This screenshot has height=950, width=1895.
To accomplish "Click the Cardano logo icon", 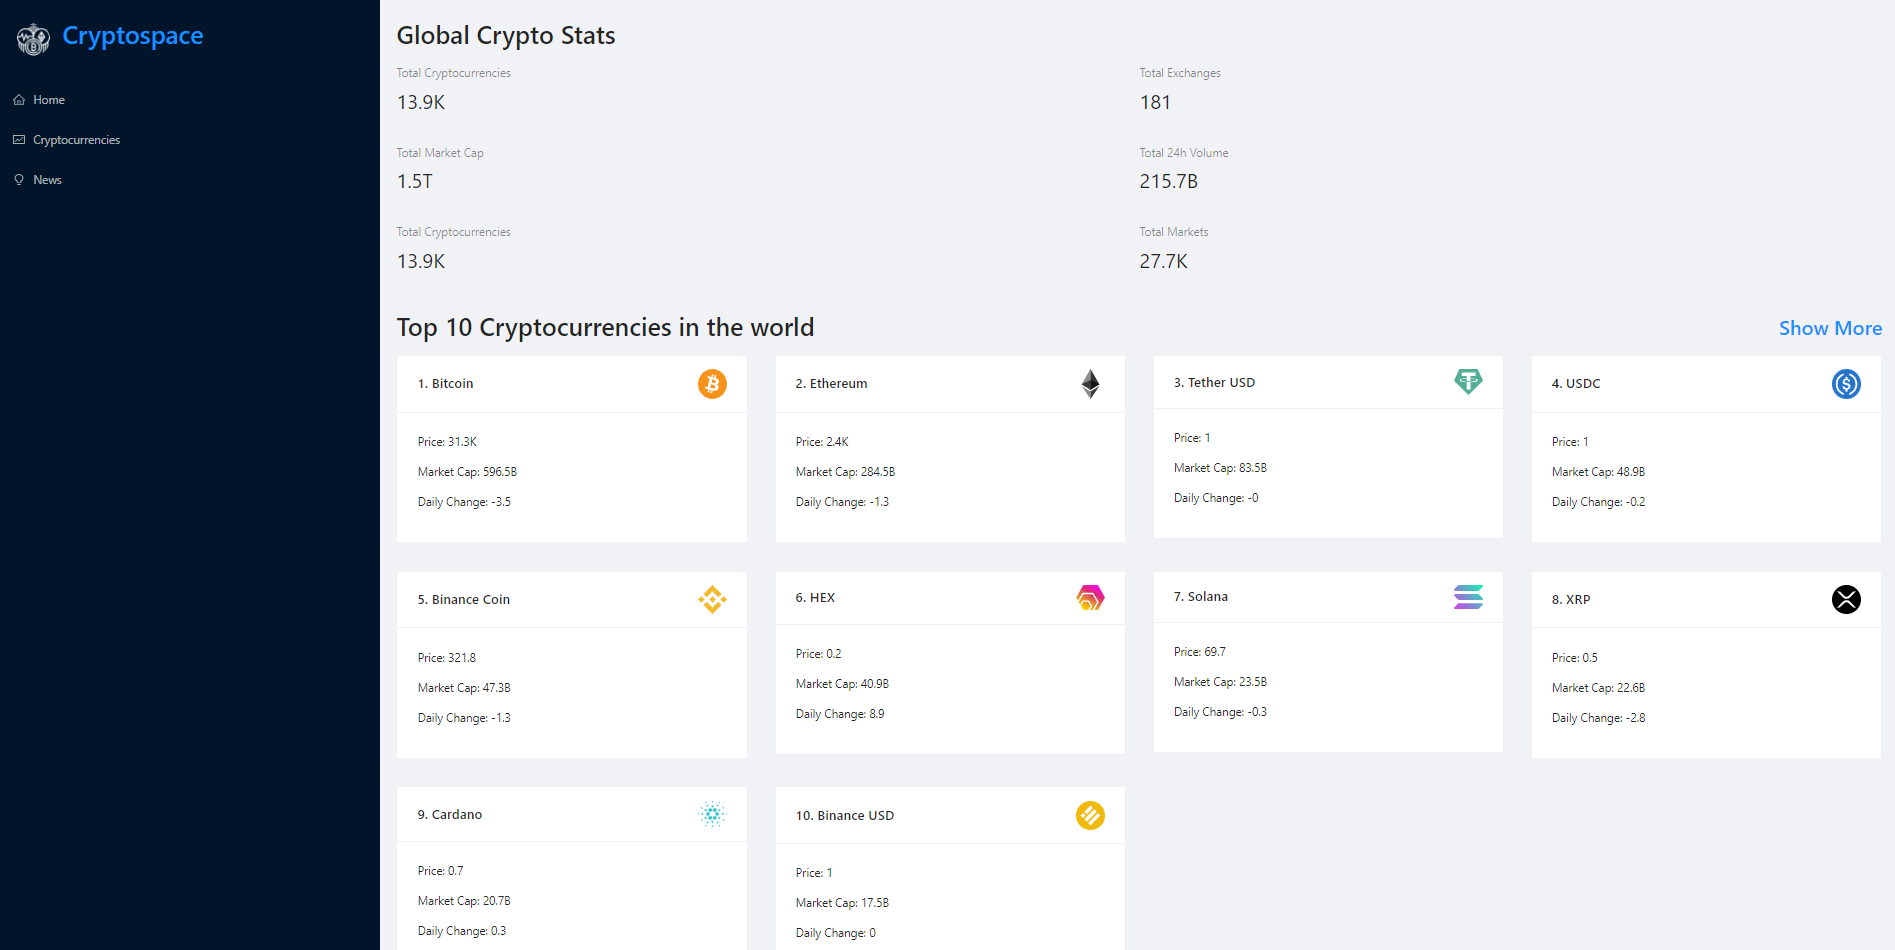I will coord(712,814).
